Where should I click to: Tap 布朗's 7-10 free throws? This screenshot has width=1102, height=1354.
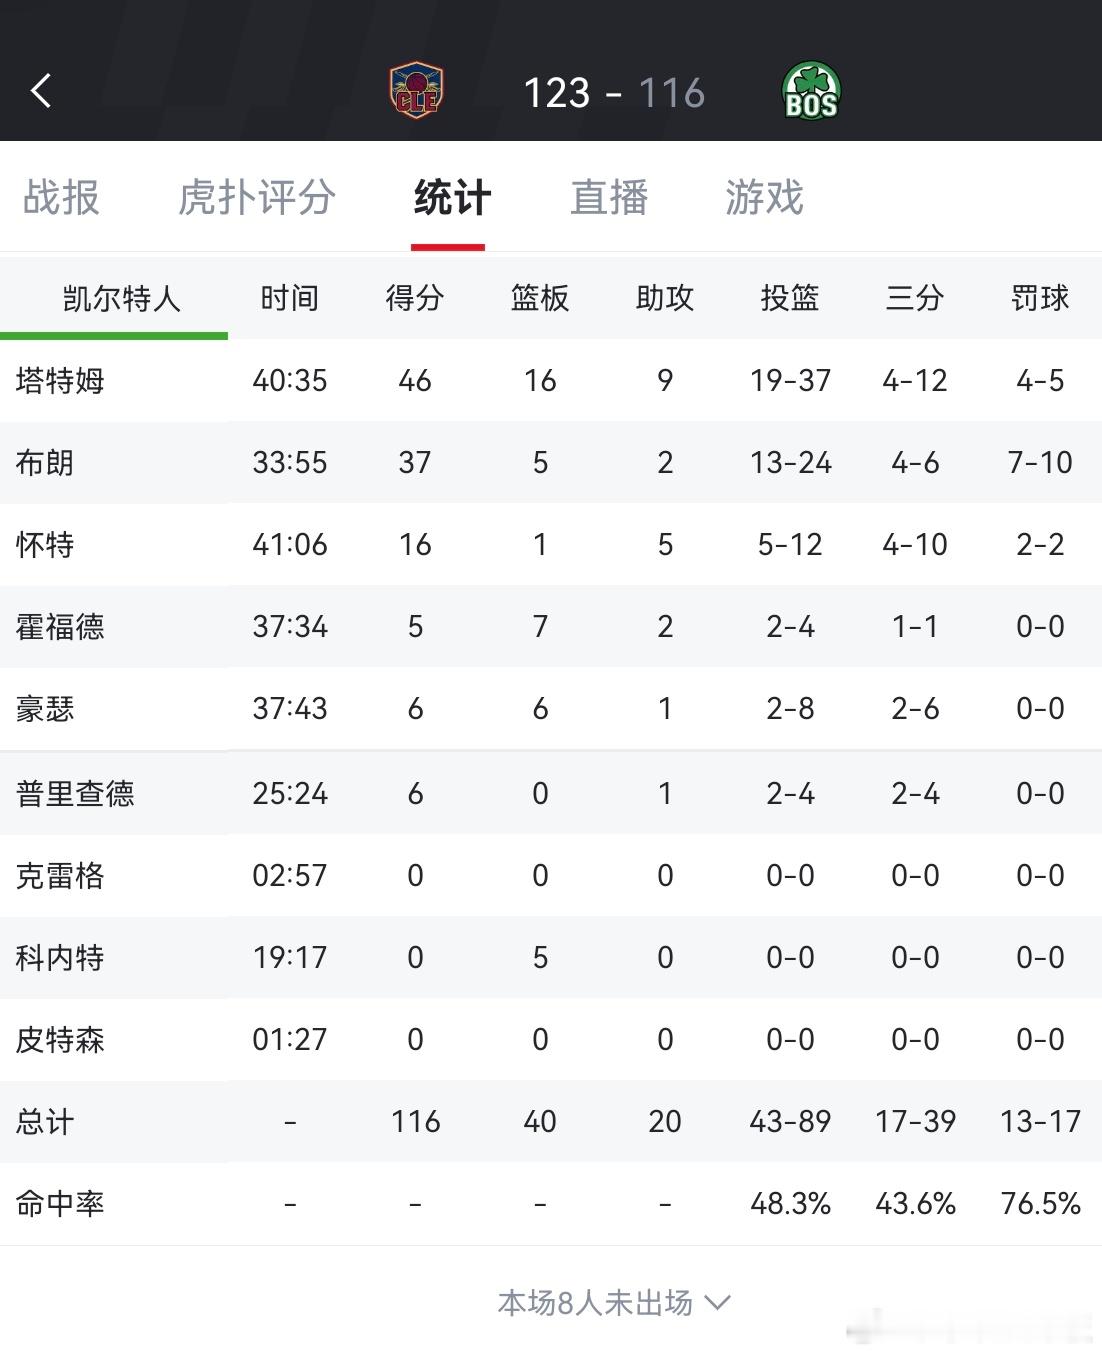(1040, 462)
